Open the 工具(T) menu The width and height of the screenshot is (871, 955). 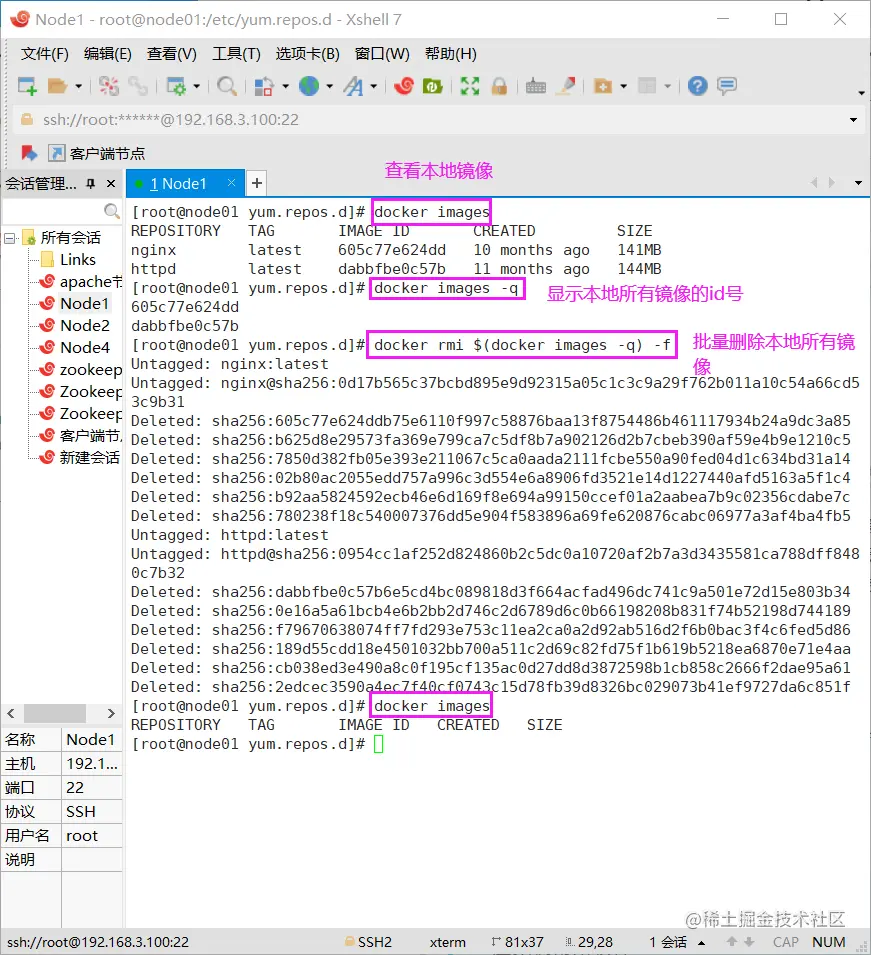(x=236, y=54)
